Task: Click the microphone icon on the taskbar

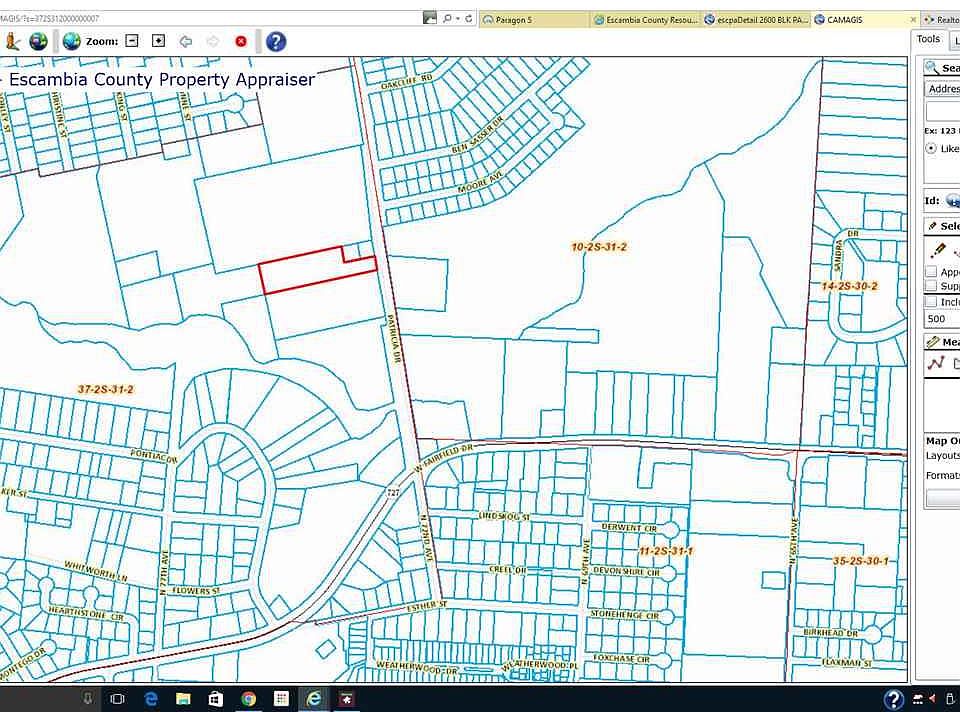Action: click(88, 699)
